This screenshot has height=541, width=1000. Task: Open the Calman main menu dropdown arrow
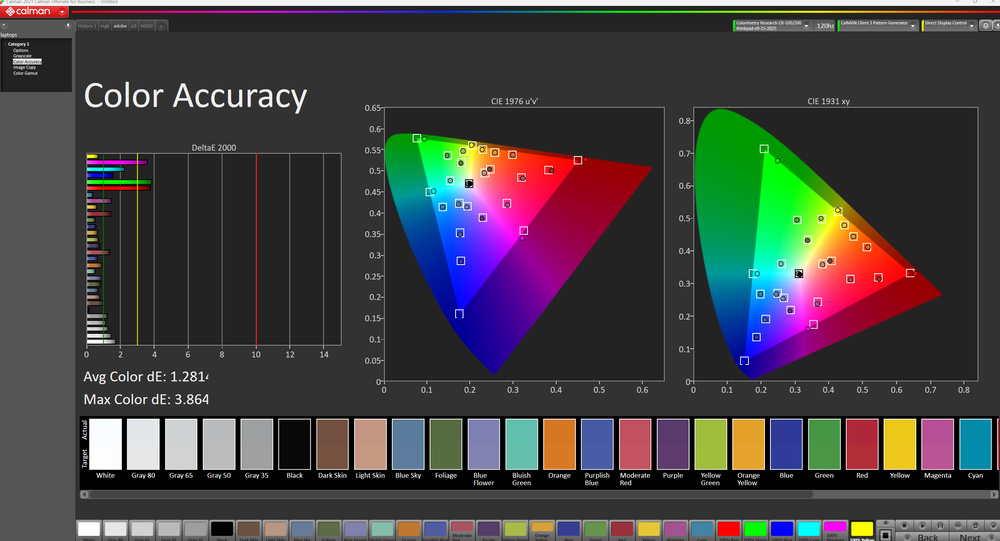pos(62,12)
